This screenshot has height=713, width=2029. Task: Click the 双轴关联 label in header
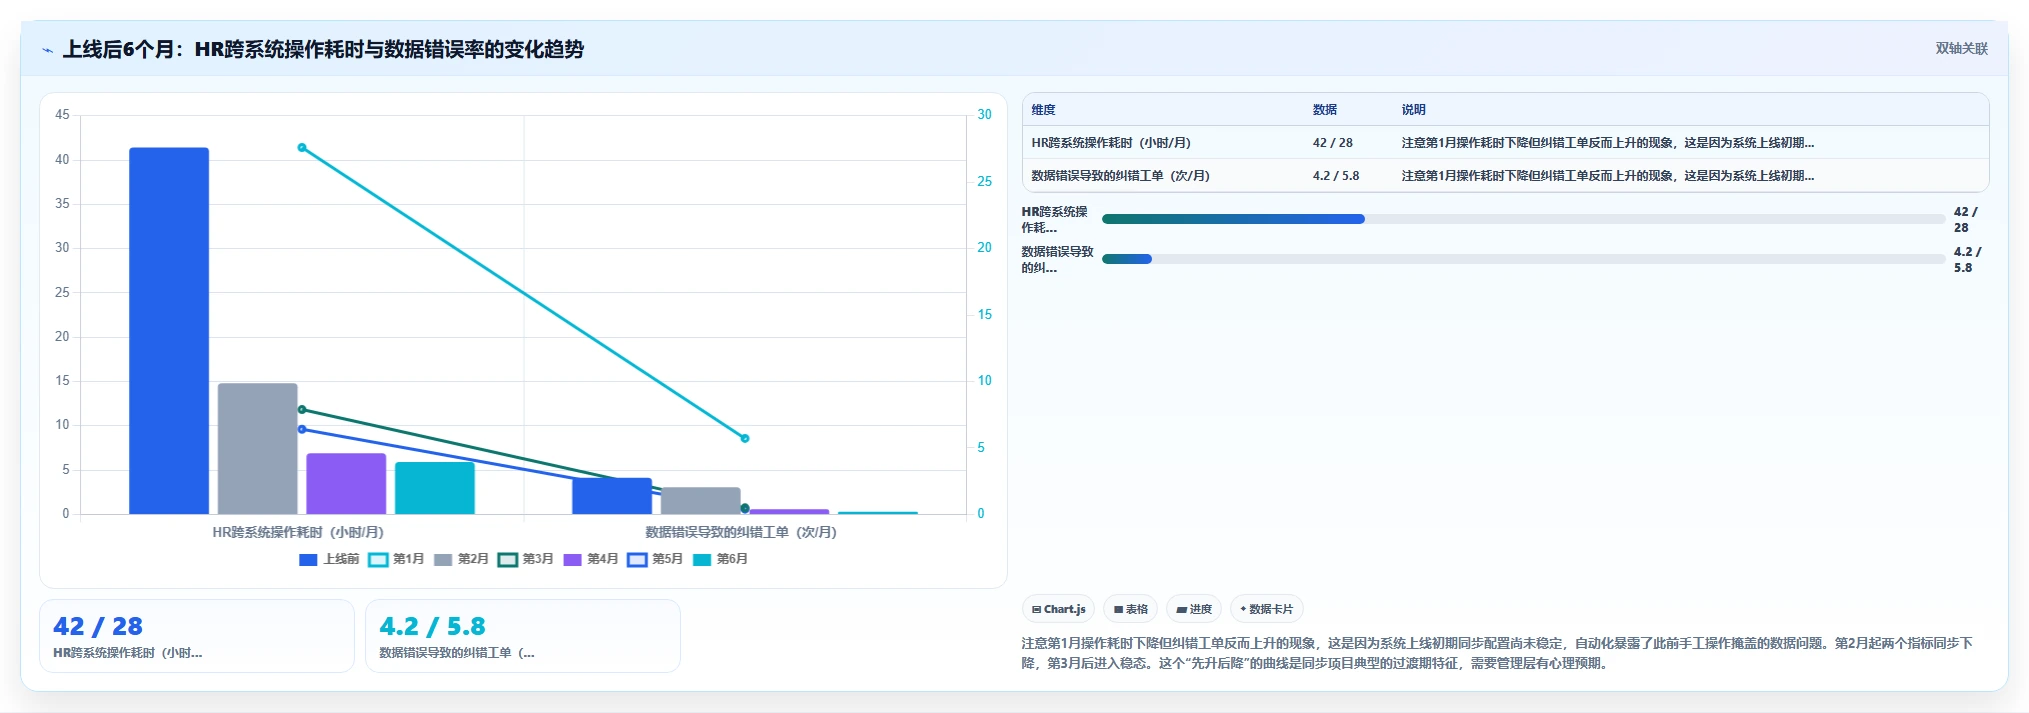click(x=1961, y=49)
